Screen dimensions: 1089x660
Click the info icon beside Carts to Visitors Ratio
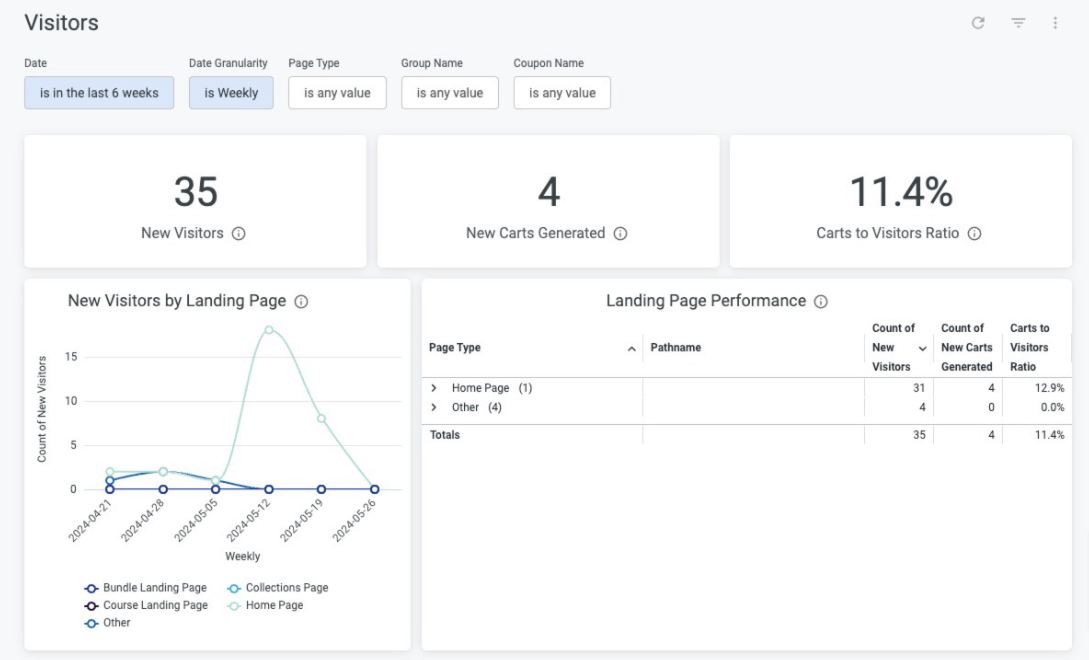tap(975, 233)
